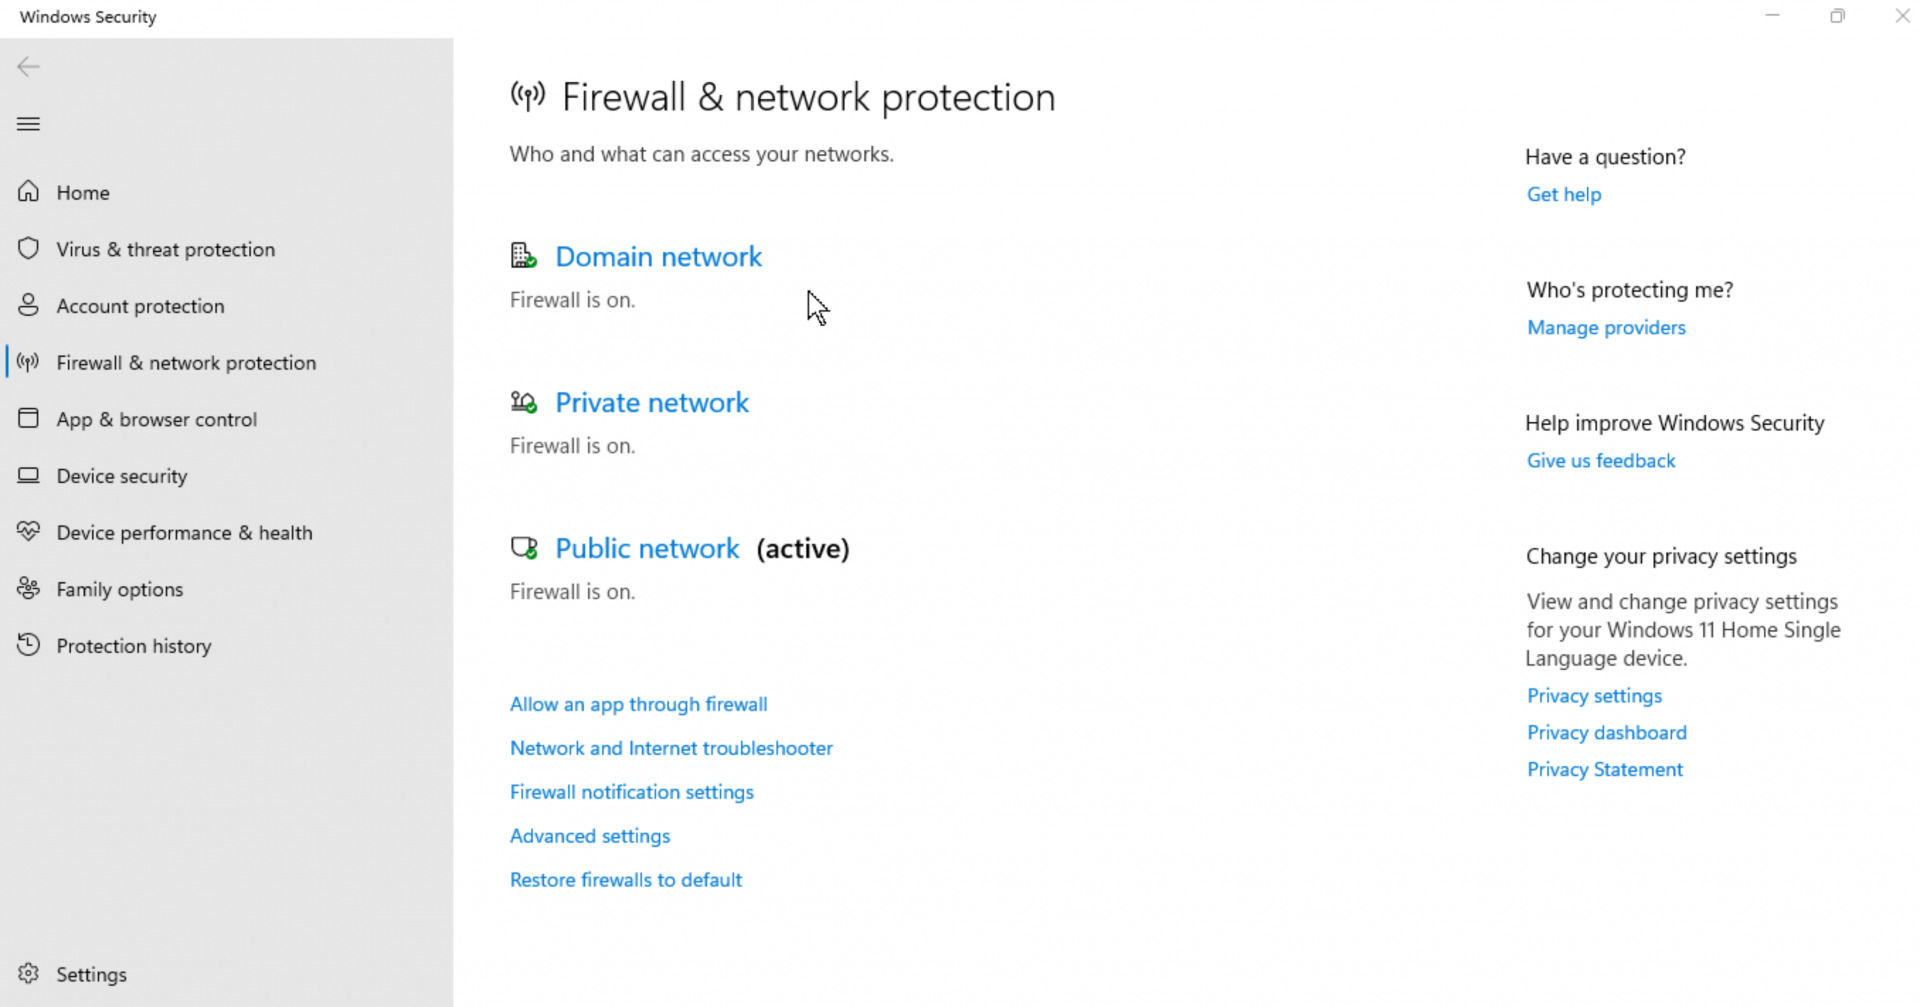Open the hamburger navigation menu
Viewport: 1920px width, 1007px height.
pyautogui.click(x=28, y=123)
